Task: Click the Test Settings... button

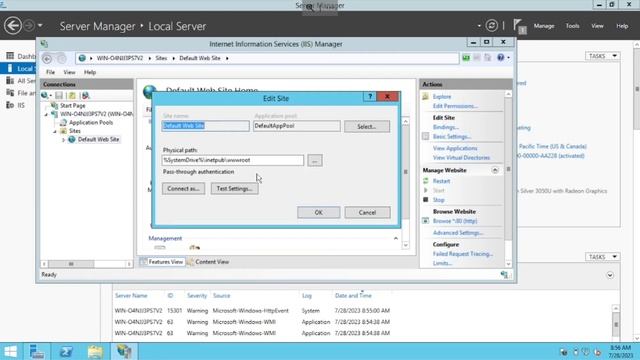Action: tap(234, 189)
